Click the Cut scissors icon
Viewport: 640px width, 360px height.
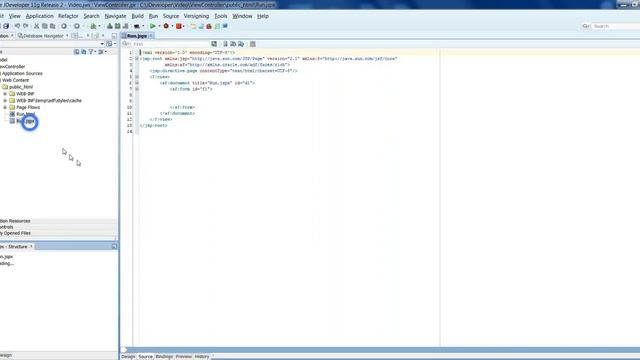pos(37,26)
